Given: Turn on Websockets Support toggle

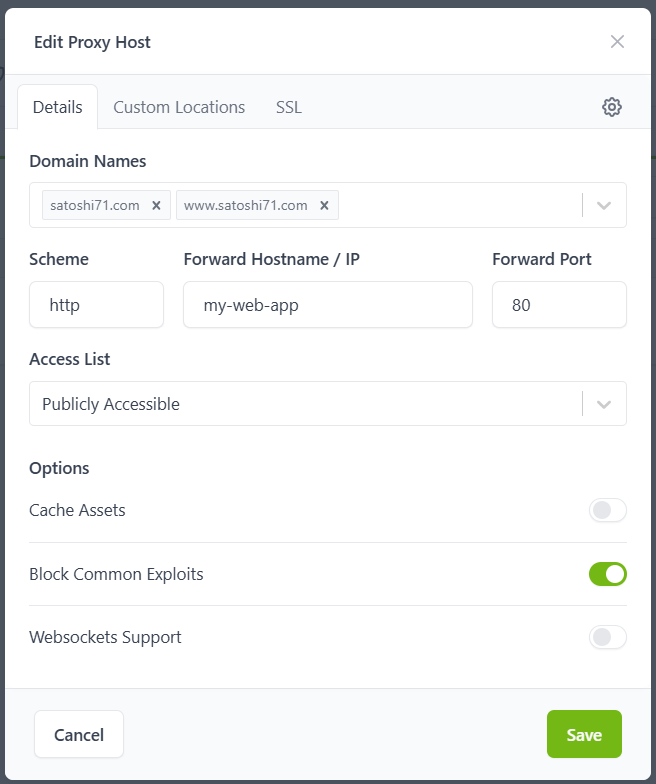Looking at the screenshot, I should [607, 637].
